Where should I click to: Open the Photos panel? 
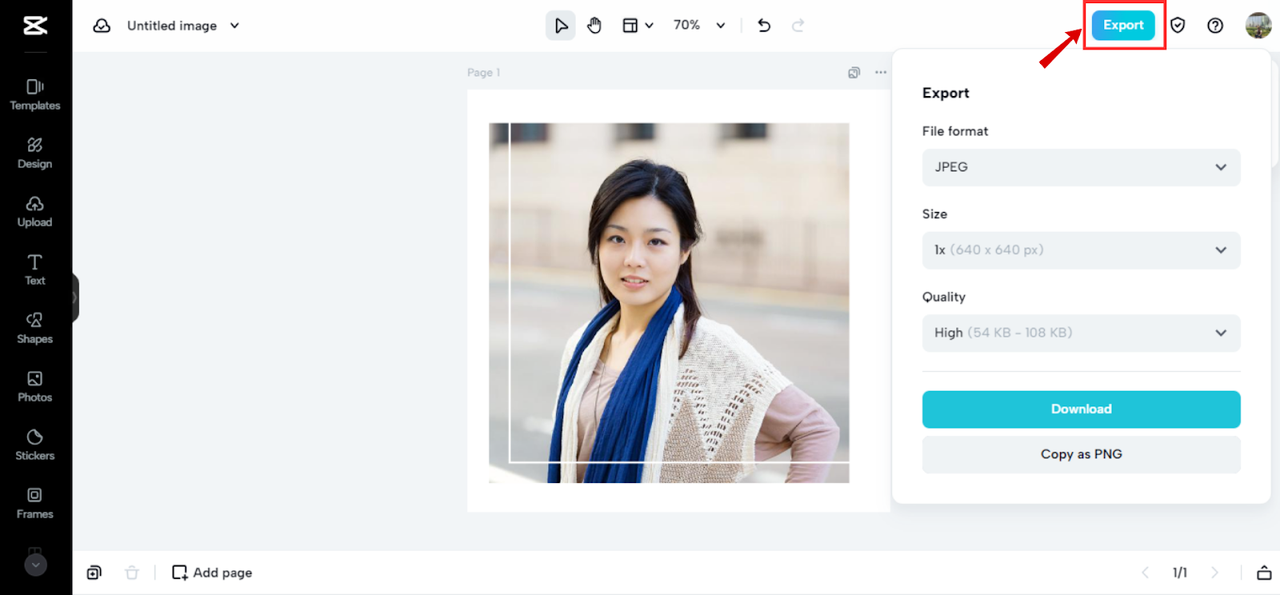point(35,386)
